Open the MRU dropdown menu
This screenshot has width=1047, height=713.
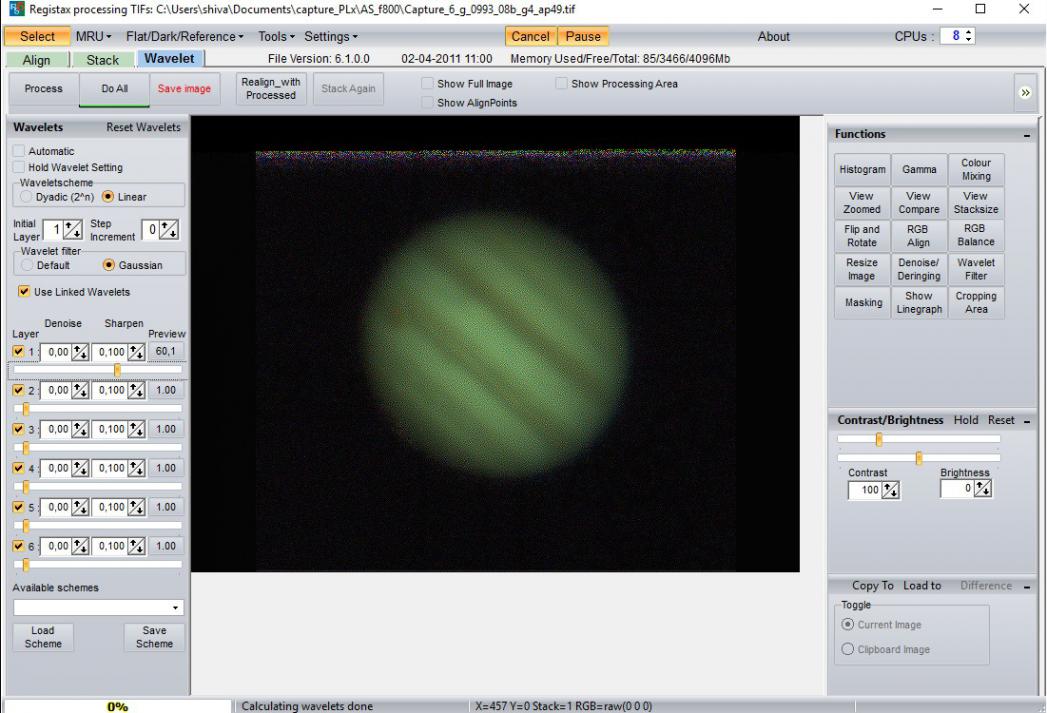93,36
